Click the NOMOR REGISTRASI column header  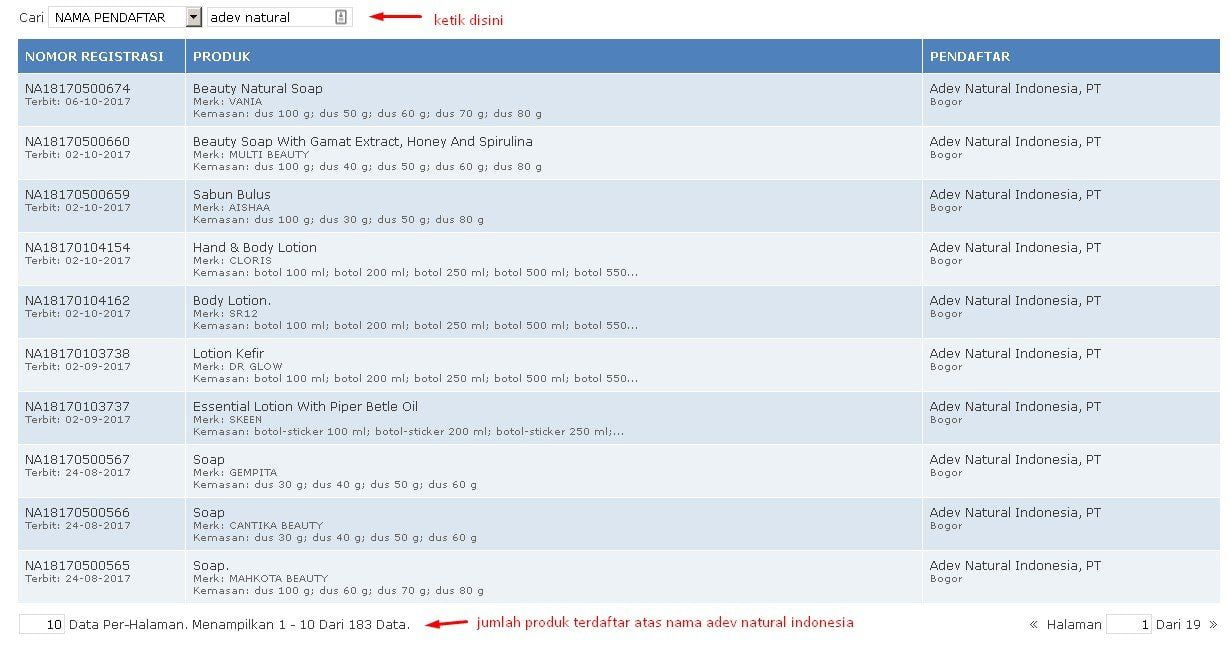pos(101,56)
